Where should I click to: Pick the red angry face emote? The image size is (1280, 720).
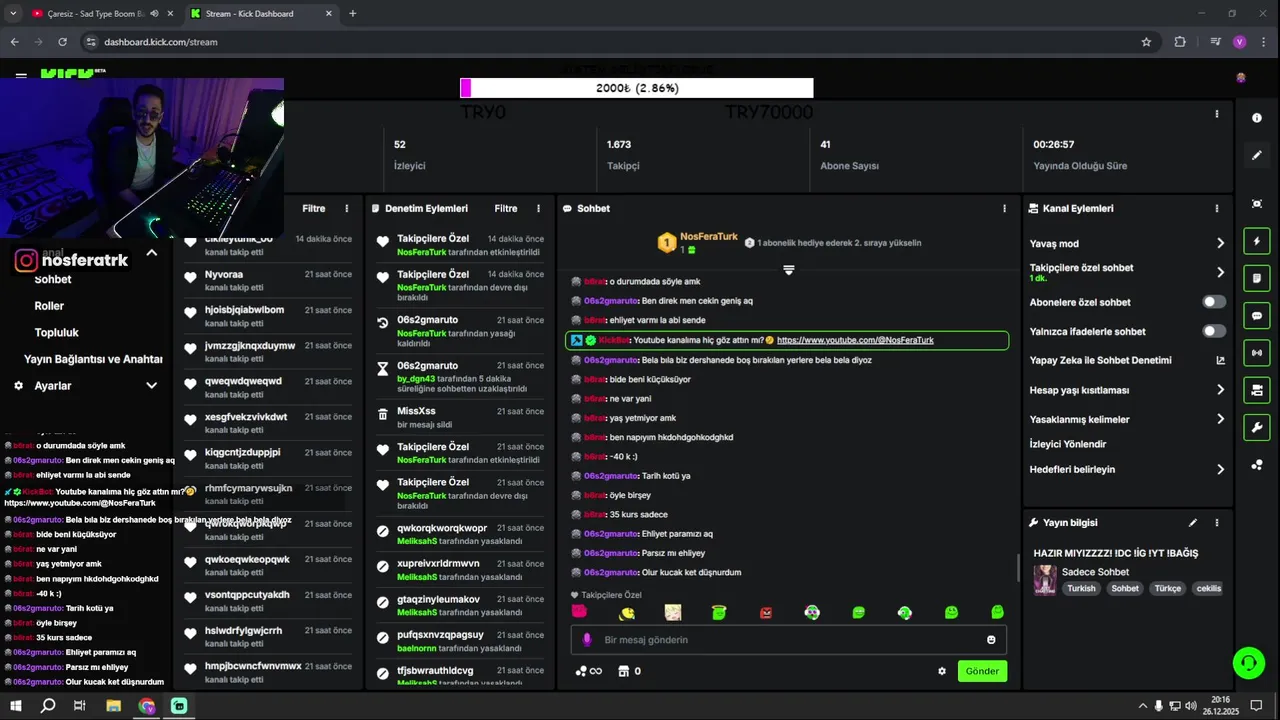[766, 613]
